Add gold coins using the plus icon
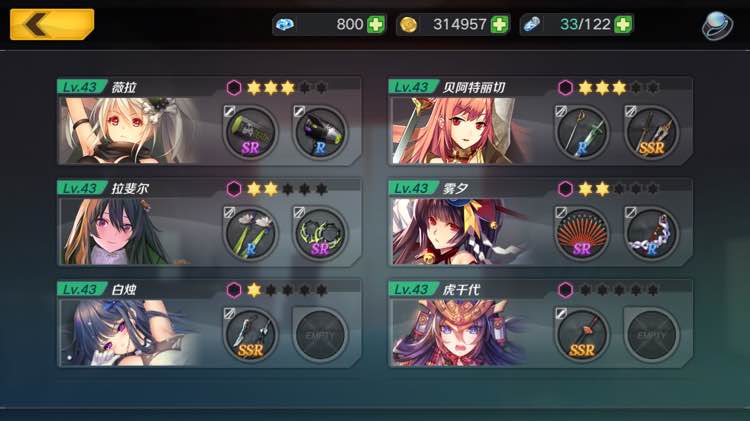The image size is (750, 421). click(499, 24)
